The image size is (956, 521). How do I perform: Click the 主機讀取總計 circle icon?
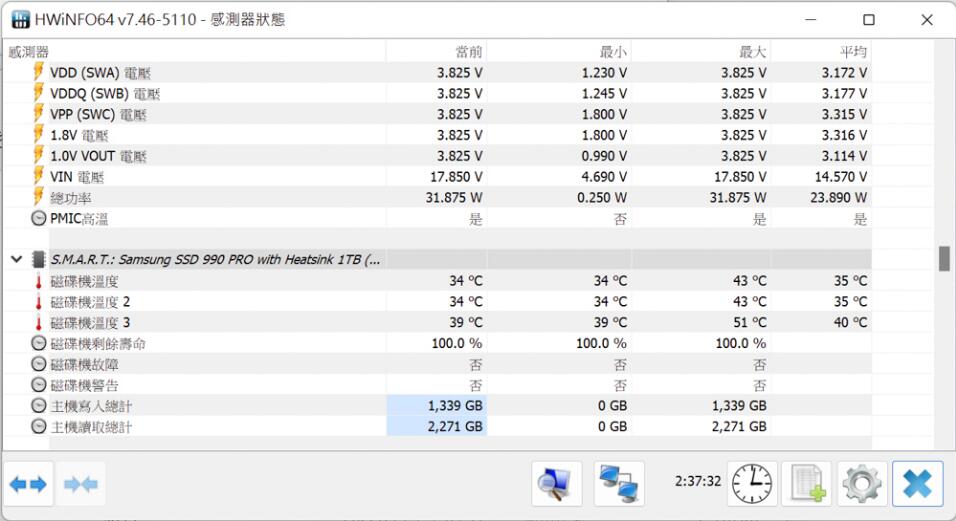38,427
